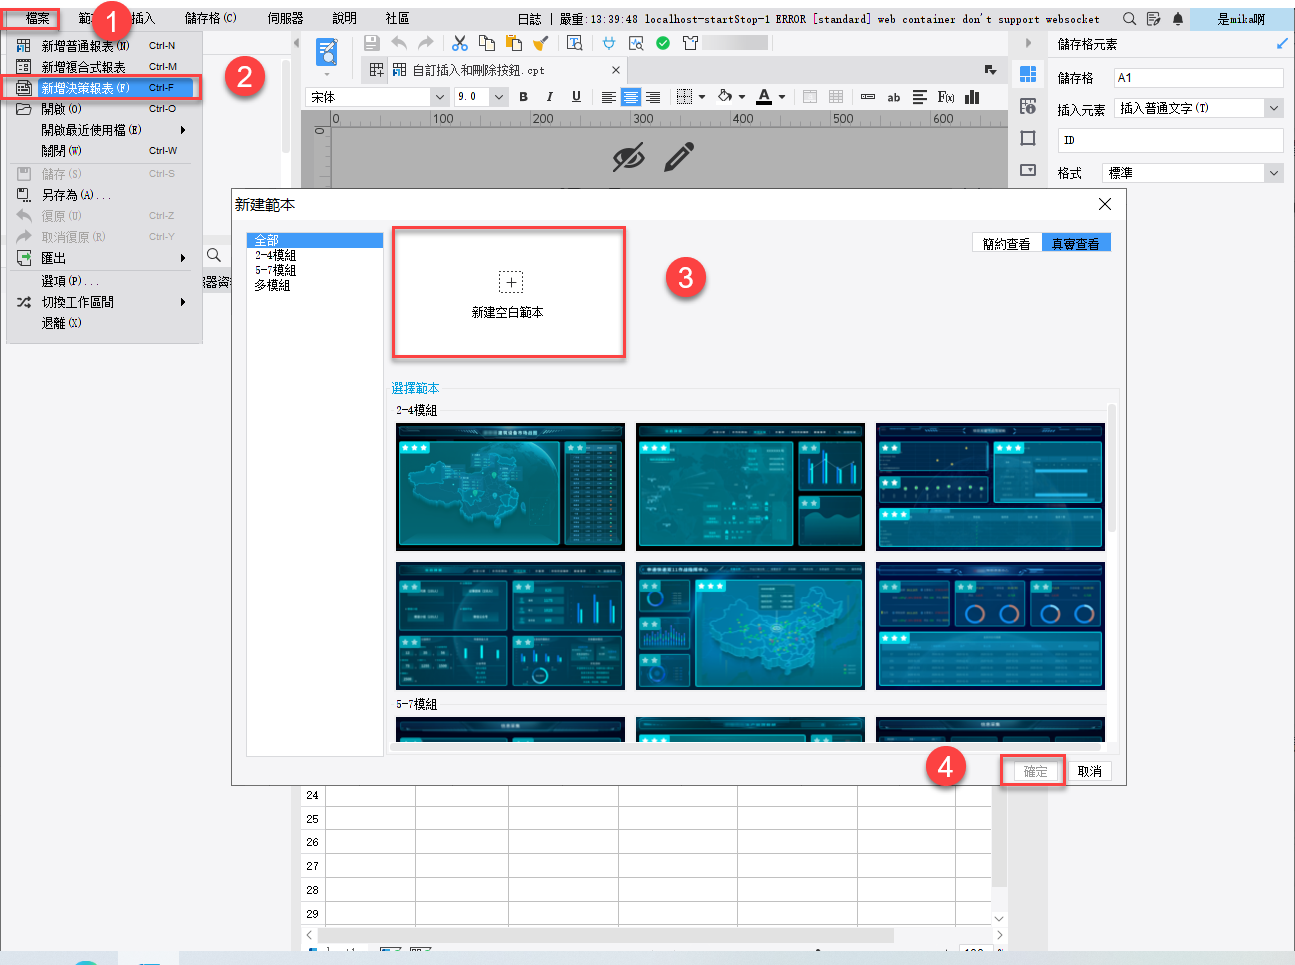This screenshot has width=1295, height=965.
Task: Expand the fill color bucket dropdown arrow
Action: click(x=741, y=97)
